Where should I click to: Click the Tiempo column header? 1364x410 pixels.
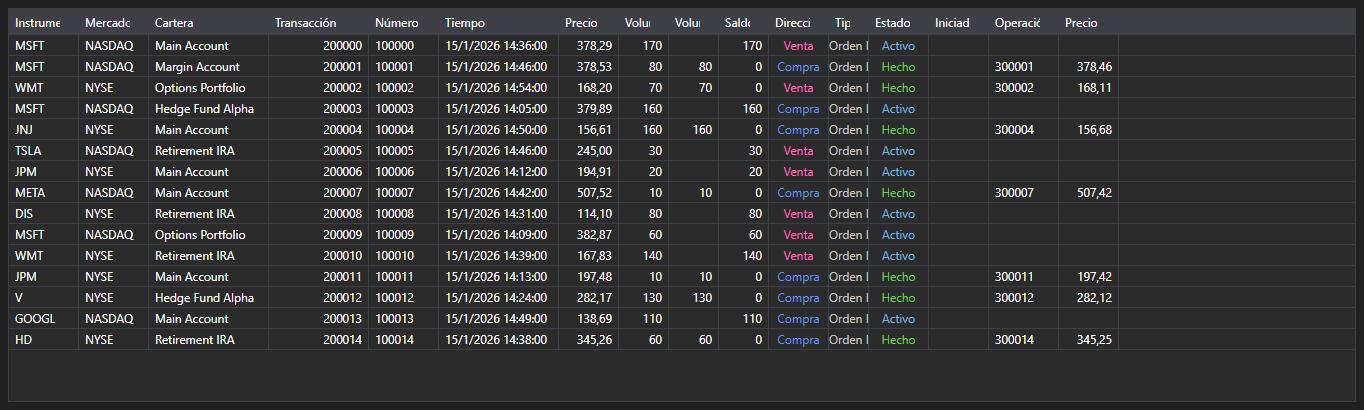pyautogui.click(x=498, y=22)
